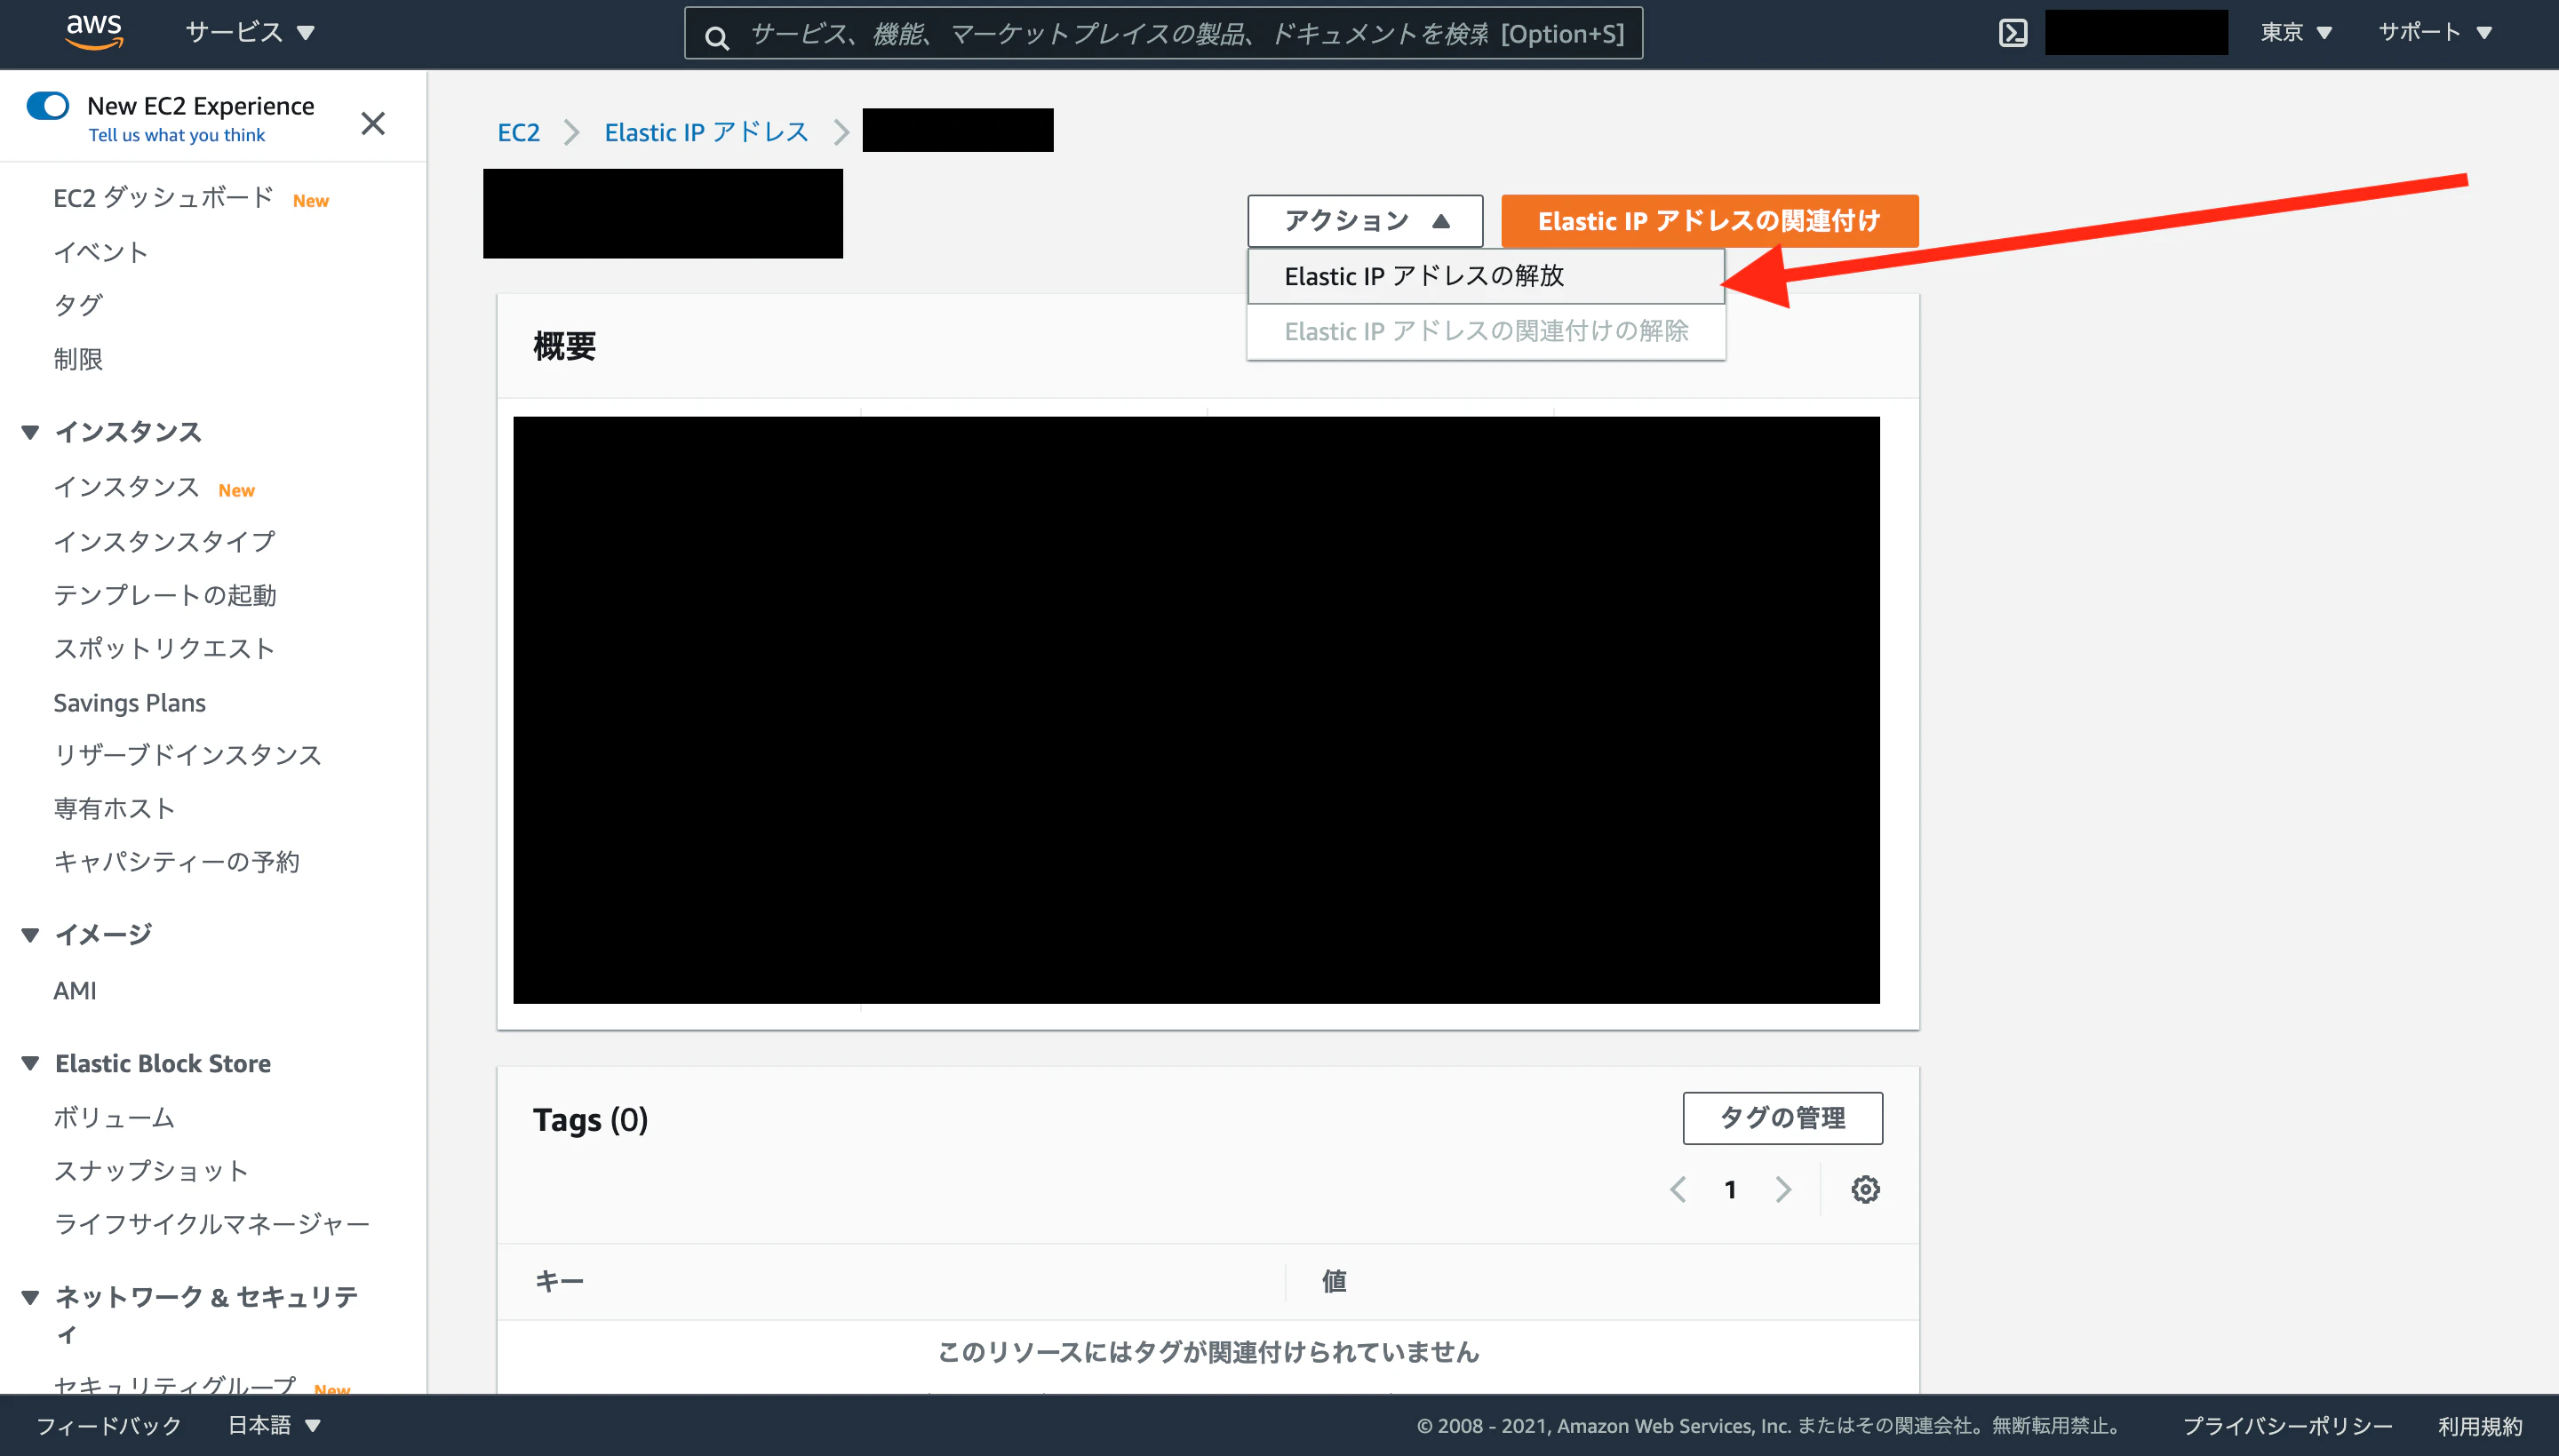The height and width of the screenshot is (1456, 2559).
Task: Collapse the アクション actions dropdown
Action: (1365, 221)
